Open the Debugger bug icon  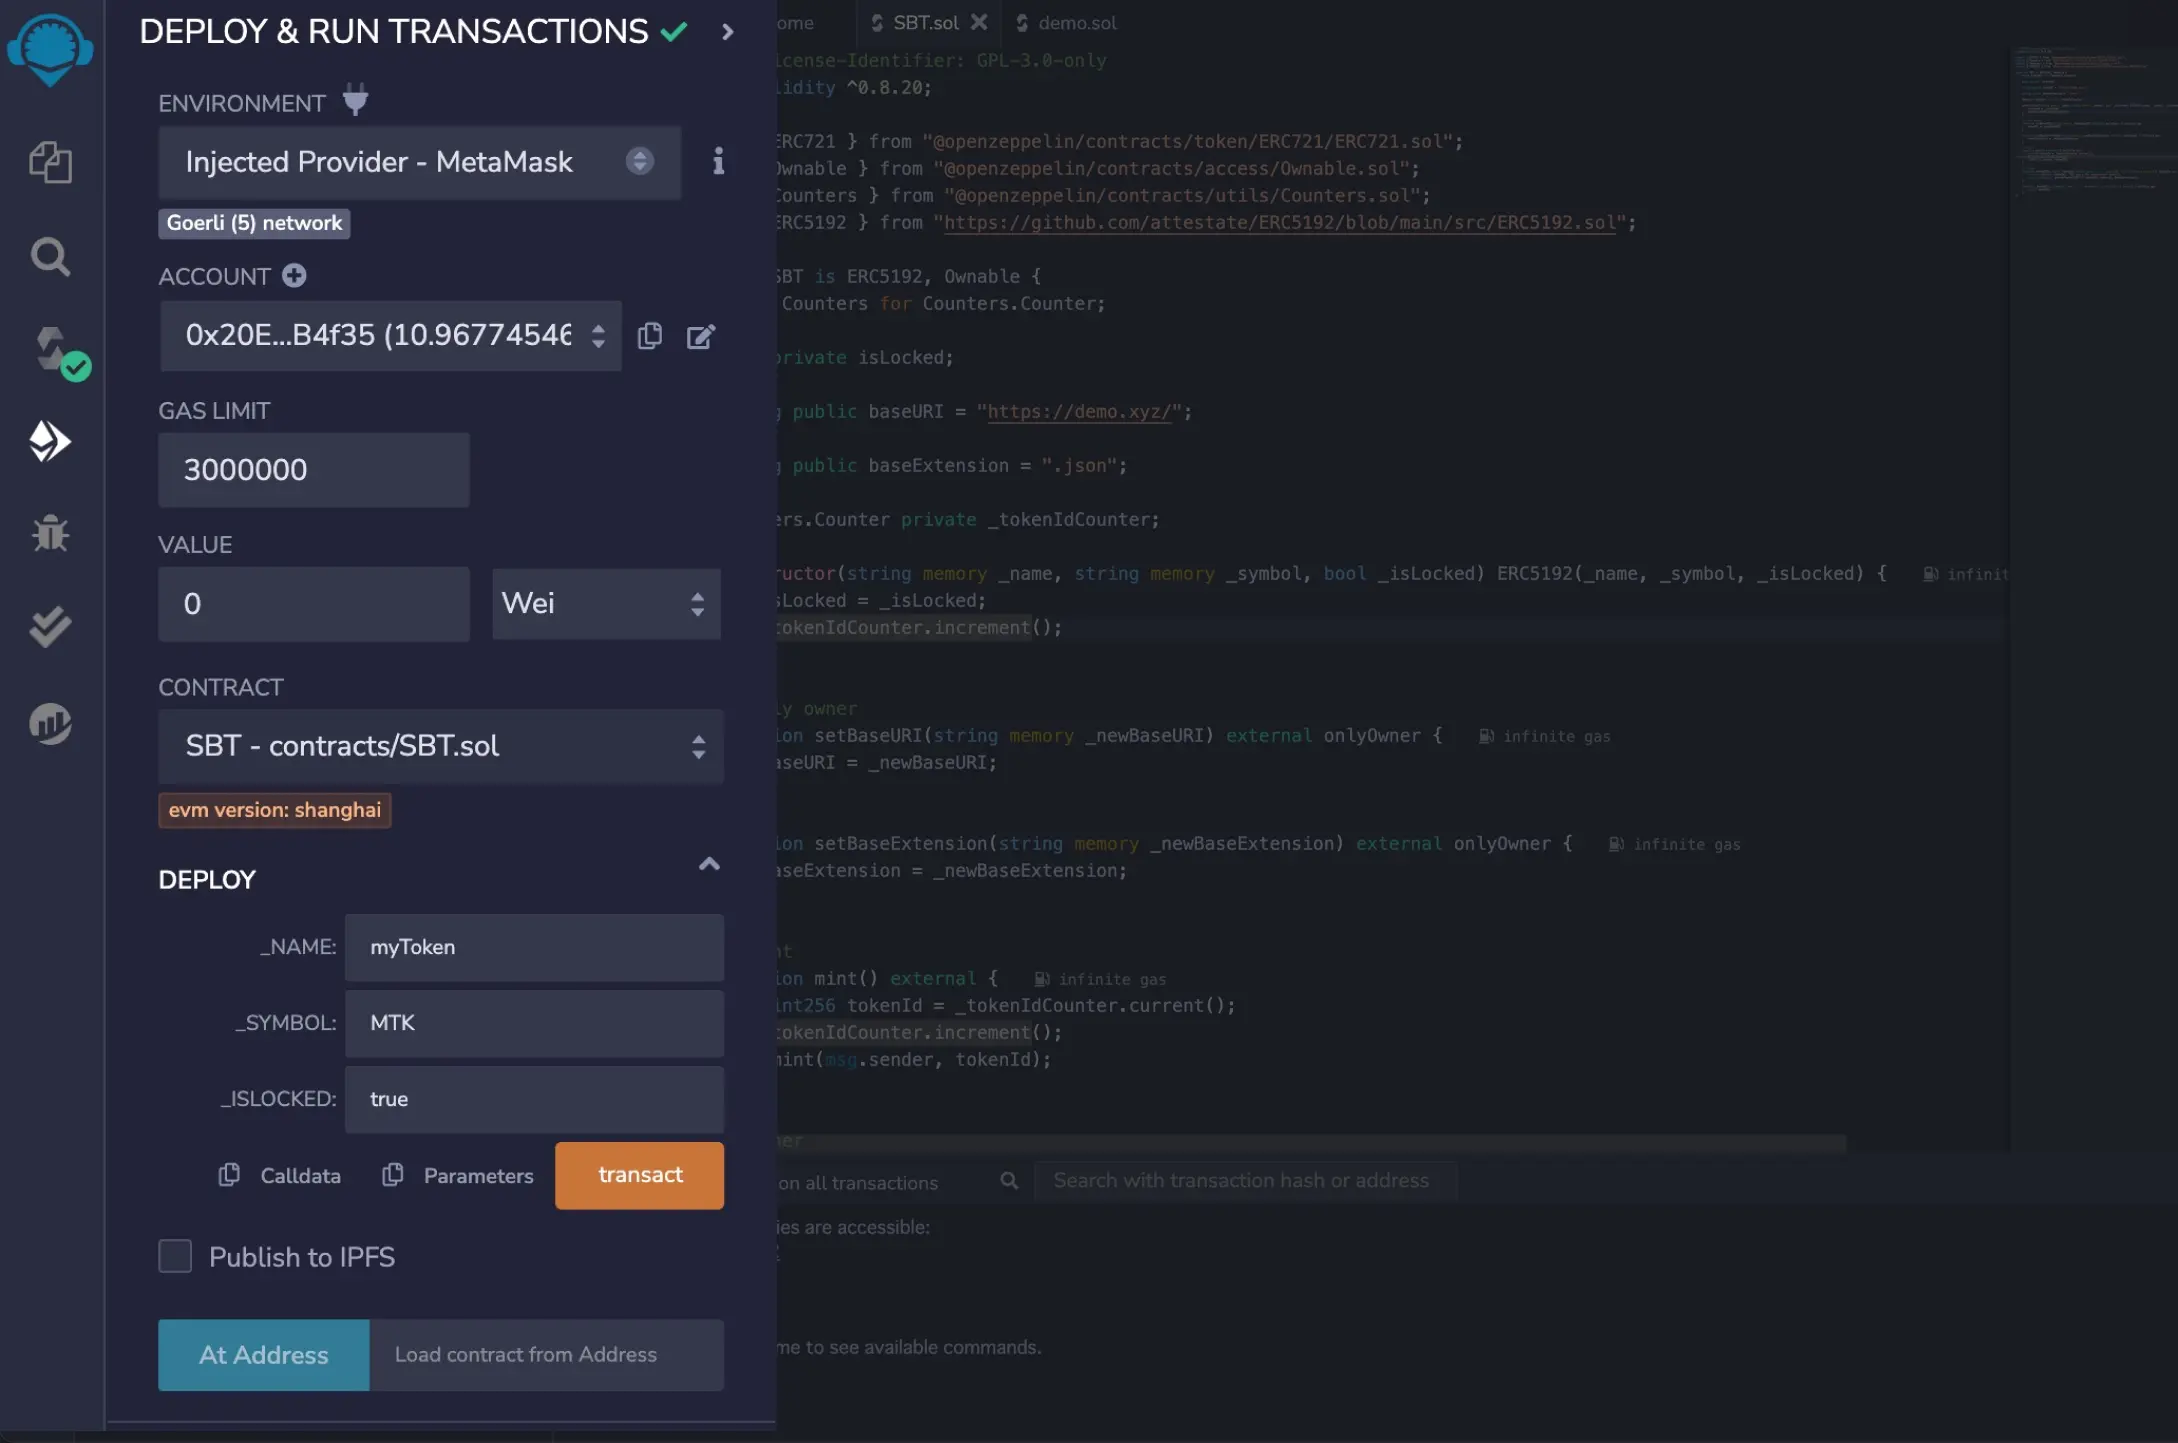50,533
